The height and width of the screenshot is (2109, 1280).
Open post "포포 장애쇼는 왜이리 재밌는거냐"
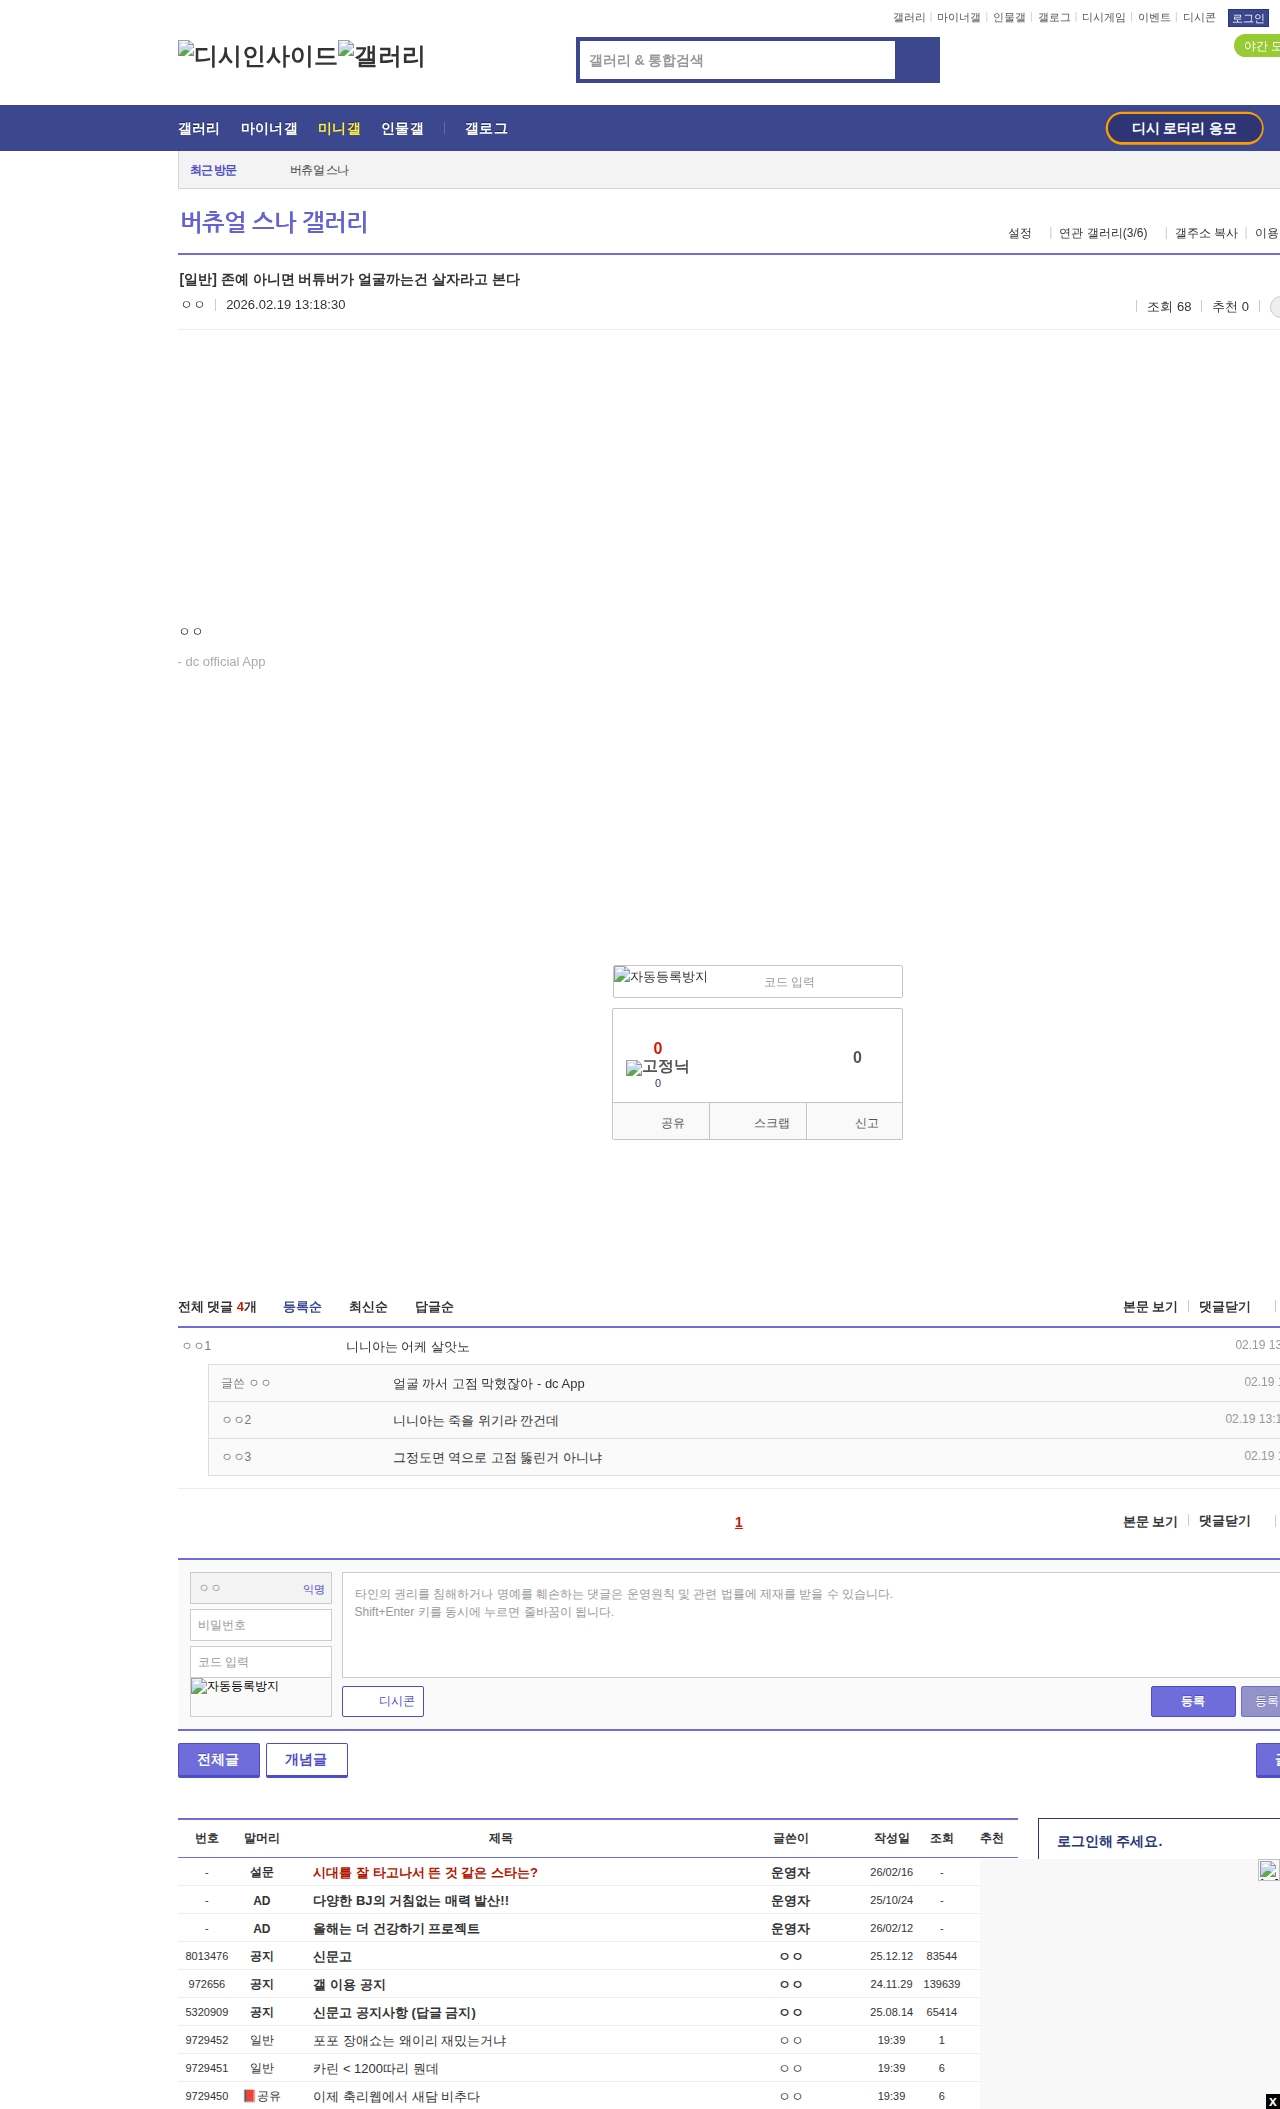[x=409, y=2041]
